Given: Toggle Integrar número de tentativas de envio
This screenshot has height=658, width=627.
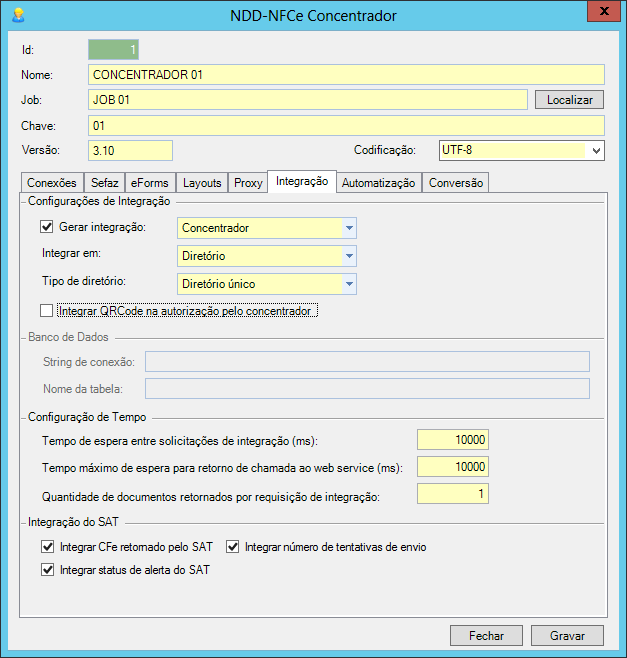Looking at the screenshot, I should 233,547.
